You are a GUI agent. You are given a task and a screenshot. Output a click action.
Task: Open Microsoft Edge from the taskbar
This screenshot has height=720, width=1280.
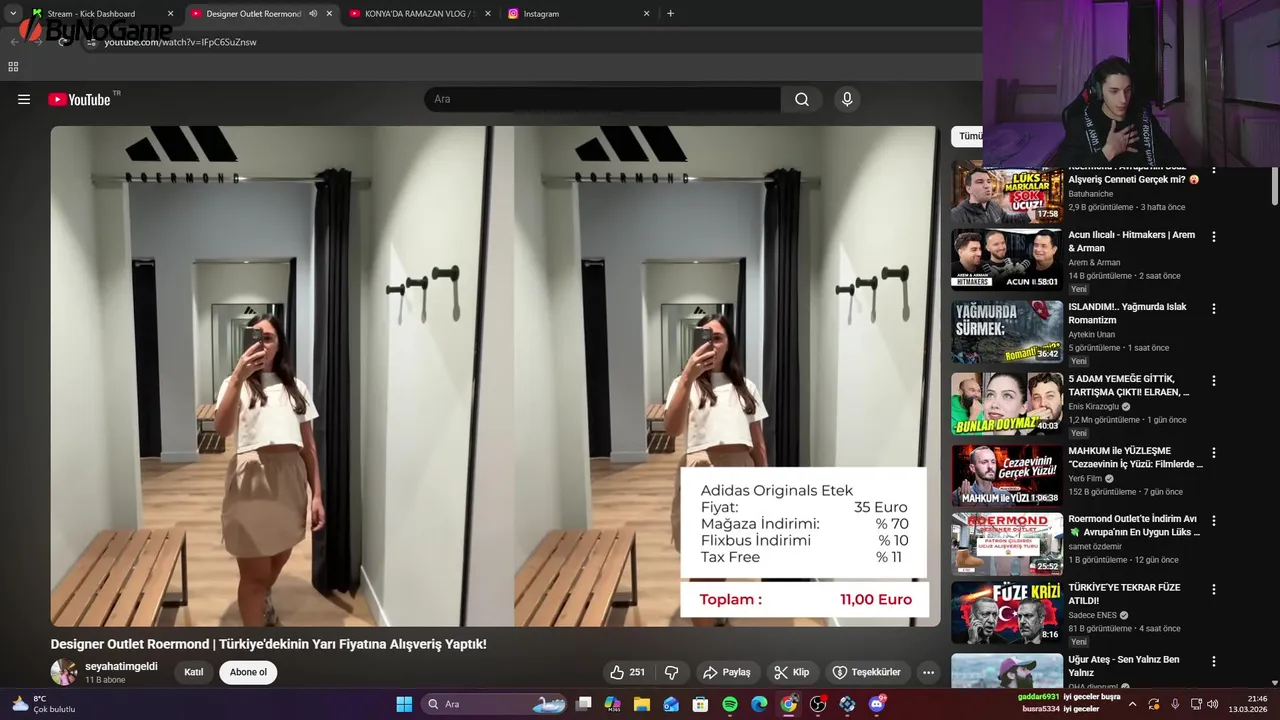click(x=759, y=704)
